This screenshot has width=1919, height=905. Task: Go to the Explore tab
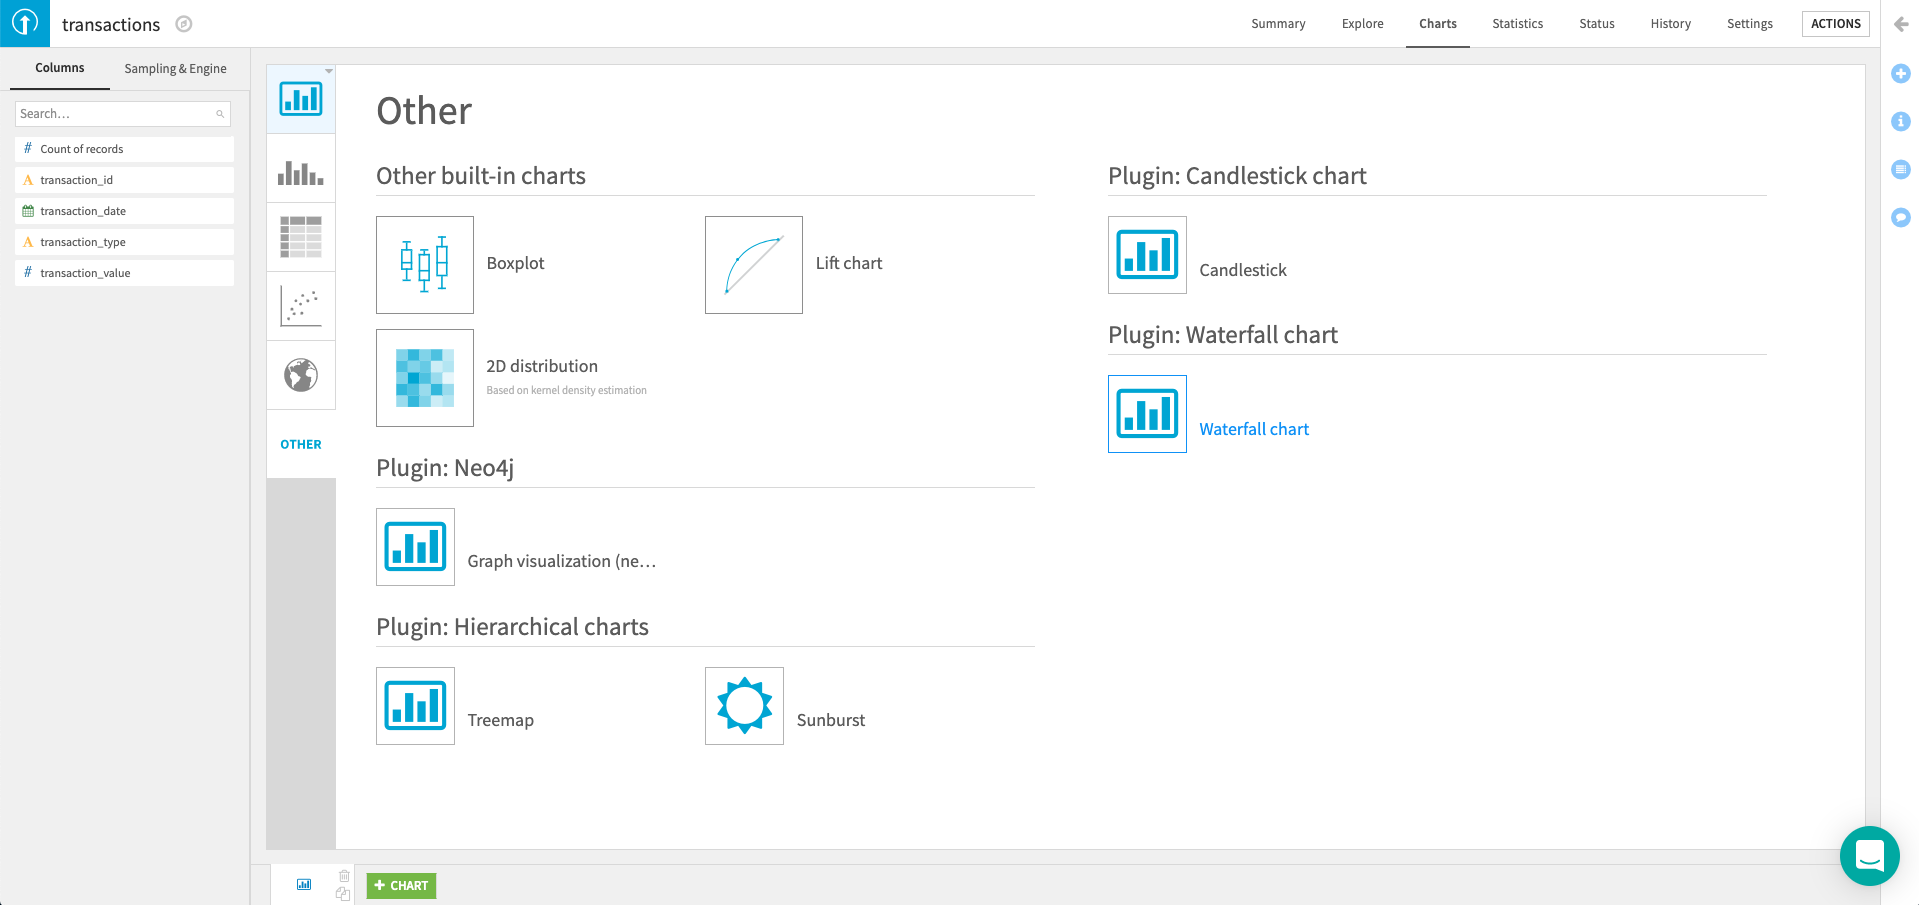point(1362,24)
